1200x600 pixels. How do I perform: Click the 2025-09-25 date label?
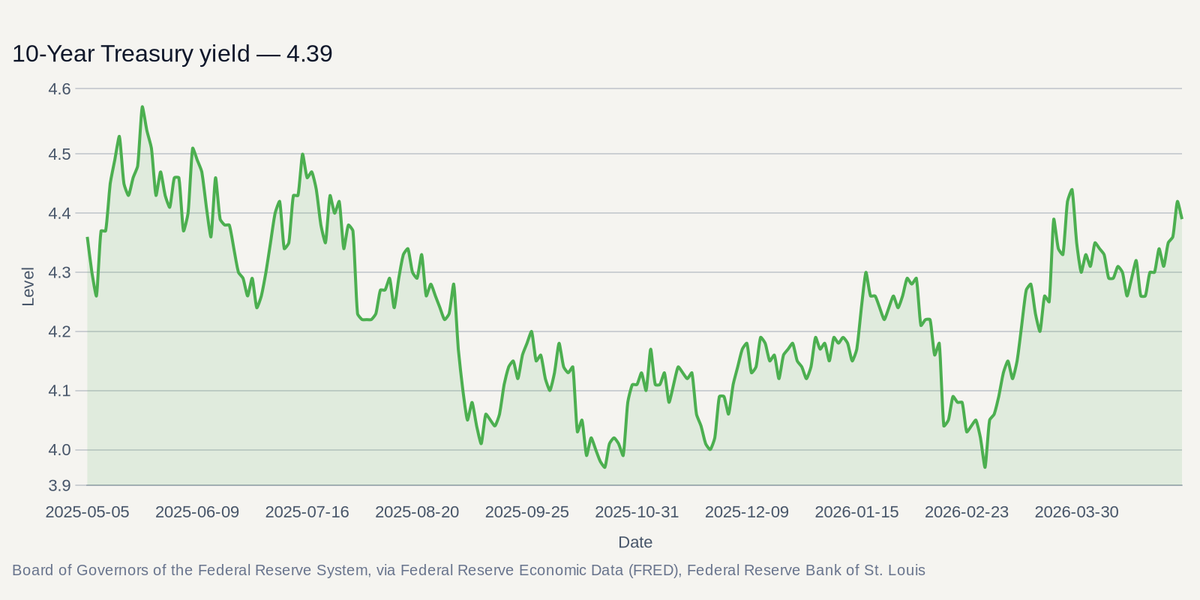pyautogui.click(x=527, y=512)
